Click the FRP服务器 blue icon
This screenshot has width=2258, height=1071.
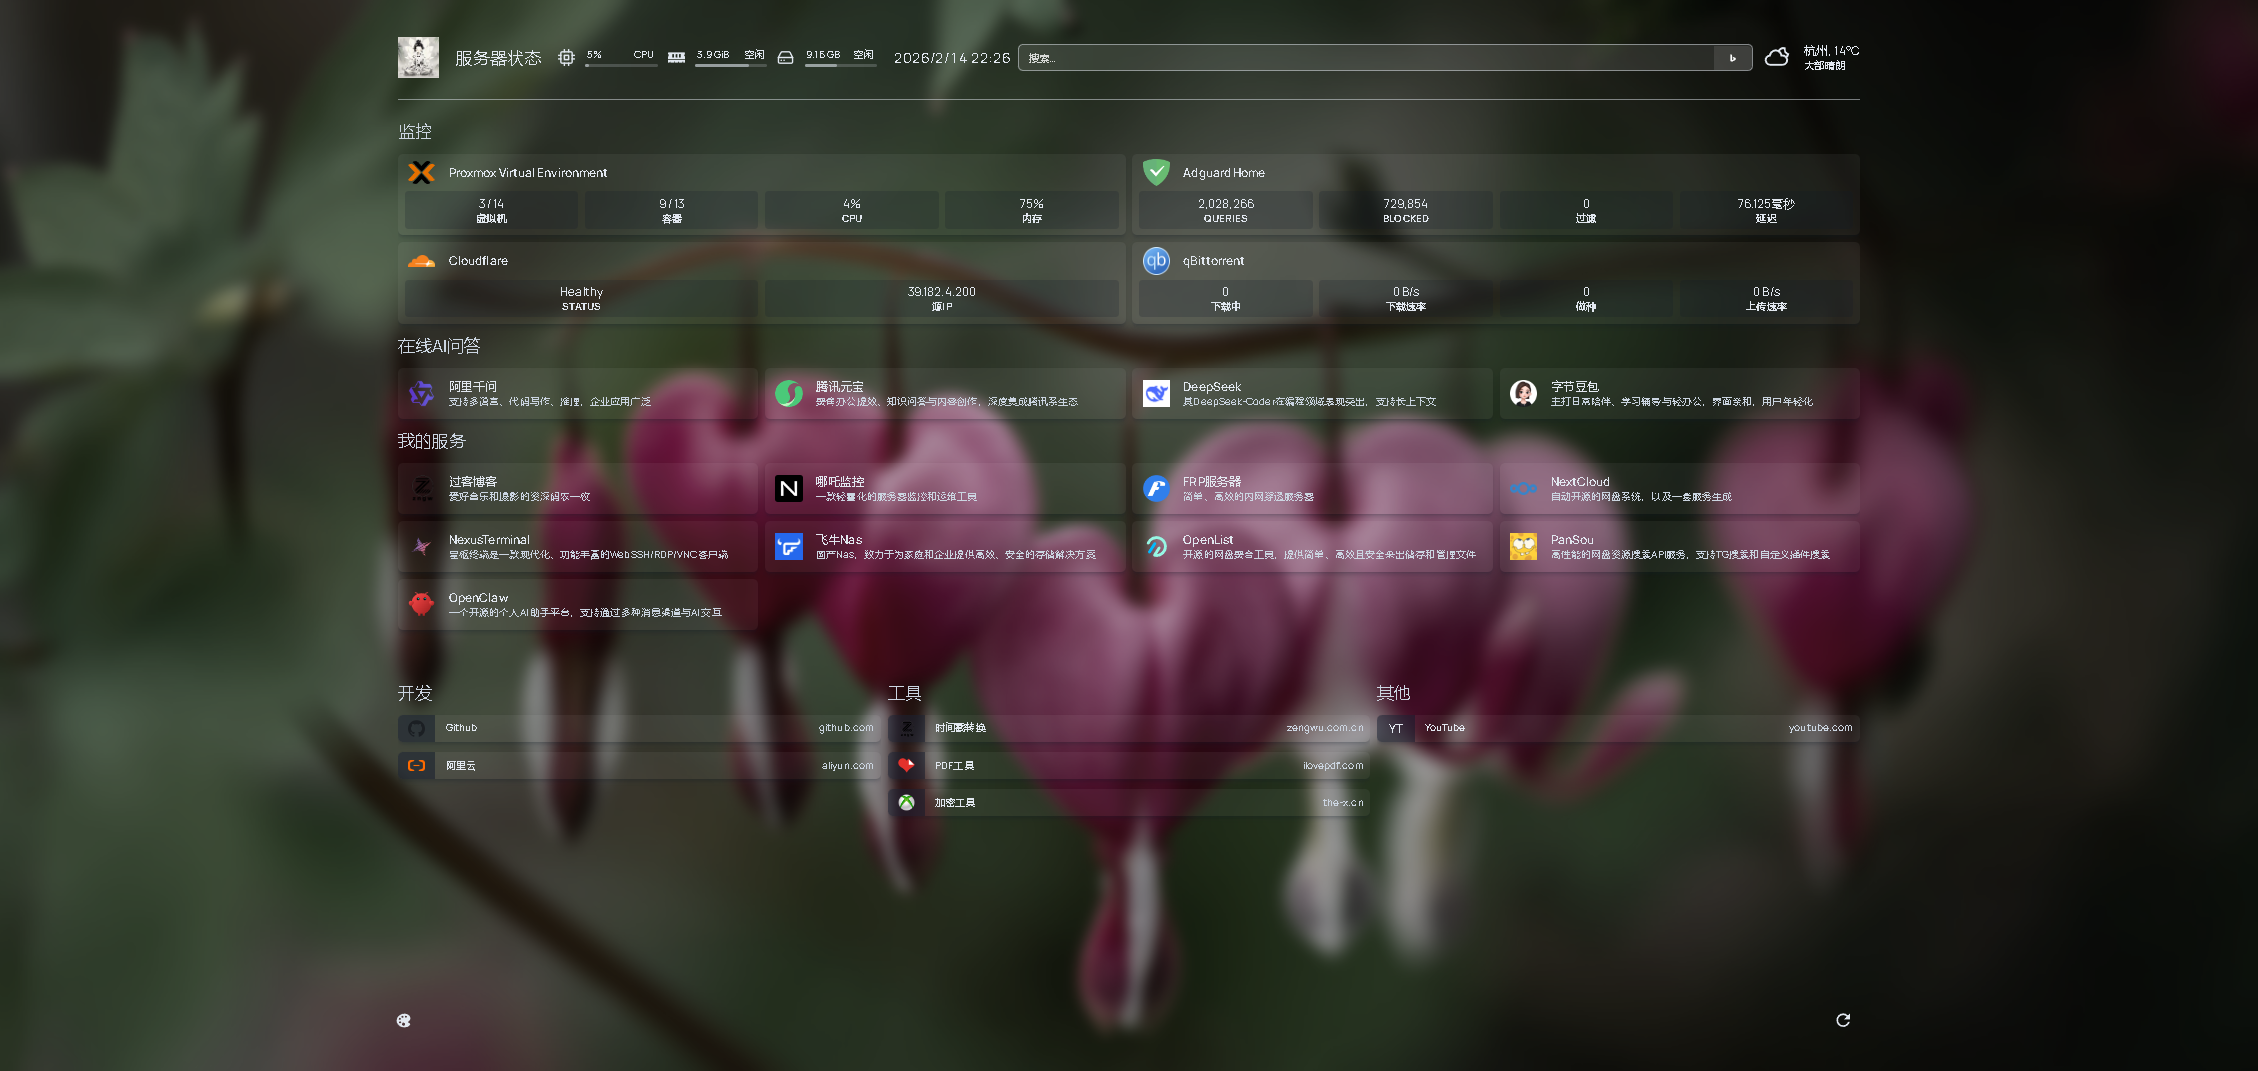pyautogui.click(x=1156, y=488)
